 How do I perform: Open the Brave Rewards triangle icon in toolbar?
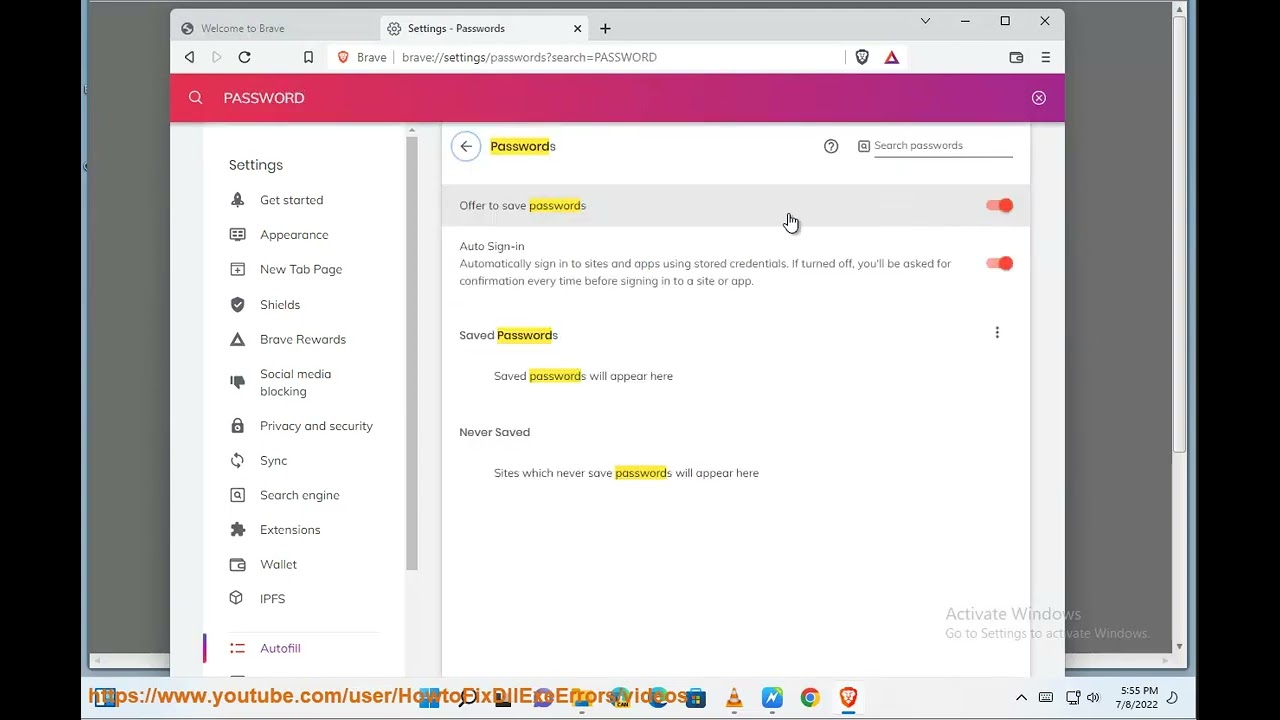click(x=892, y=58)
